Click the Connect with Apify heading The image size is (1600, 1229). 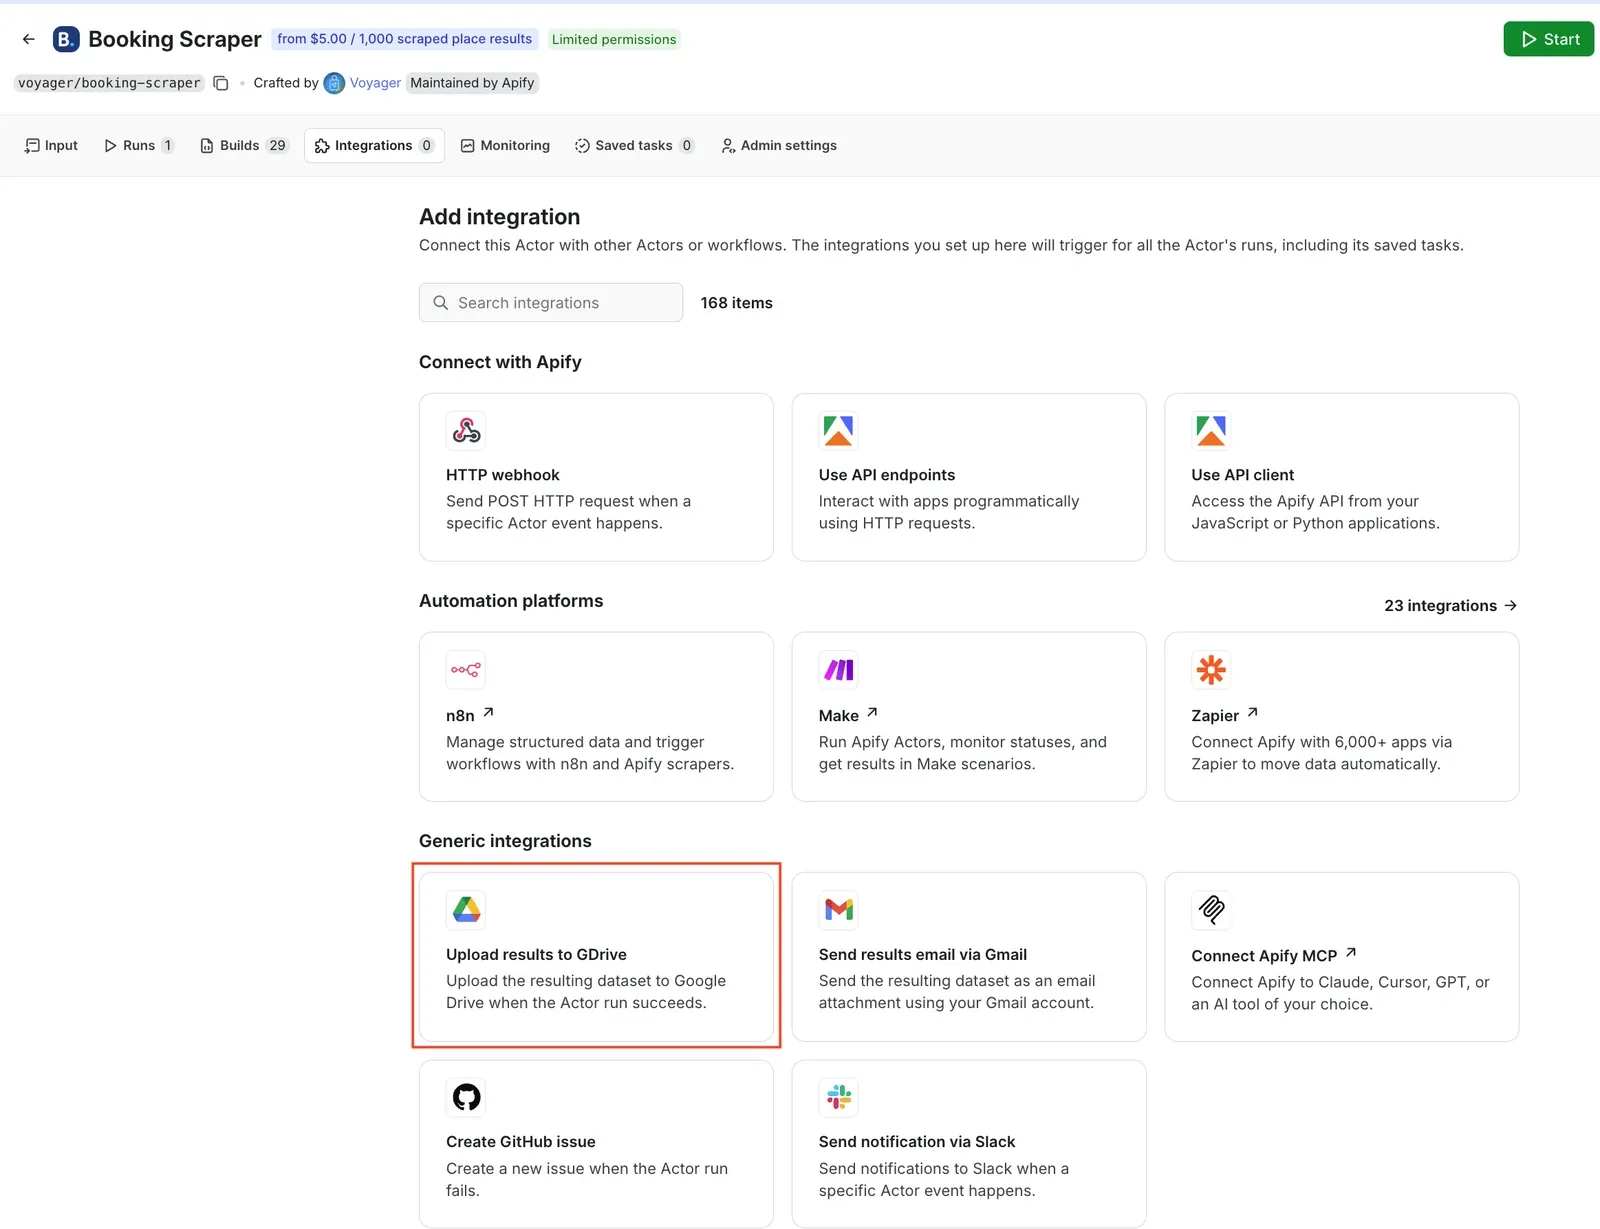tap(500, 362)
